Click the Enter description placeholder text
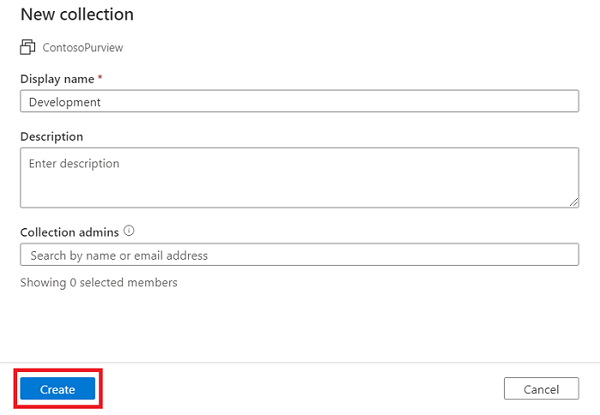This screenshot has width=600, height=415. click(x=75, y=163)
